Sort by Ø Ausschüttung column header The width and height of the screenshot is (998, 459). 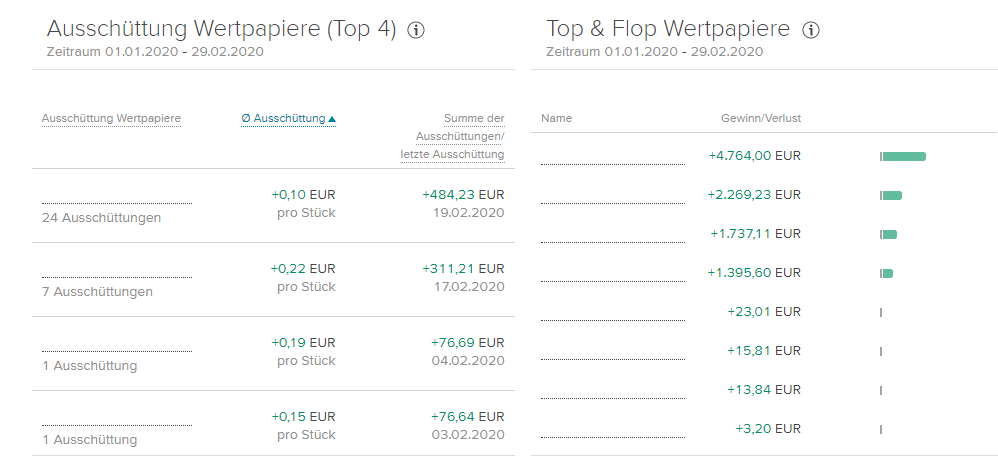coord(283,118)
